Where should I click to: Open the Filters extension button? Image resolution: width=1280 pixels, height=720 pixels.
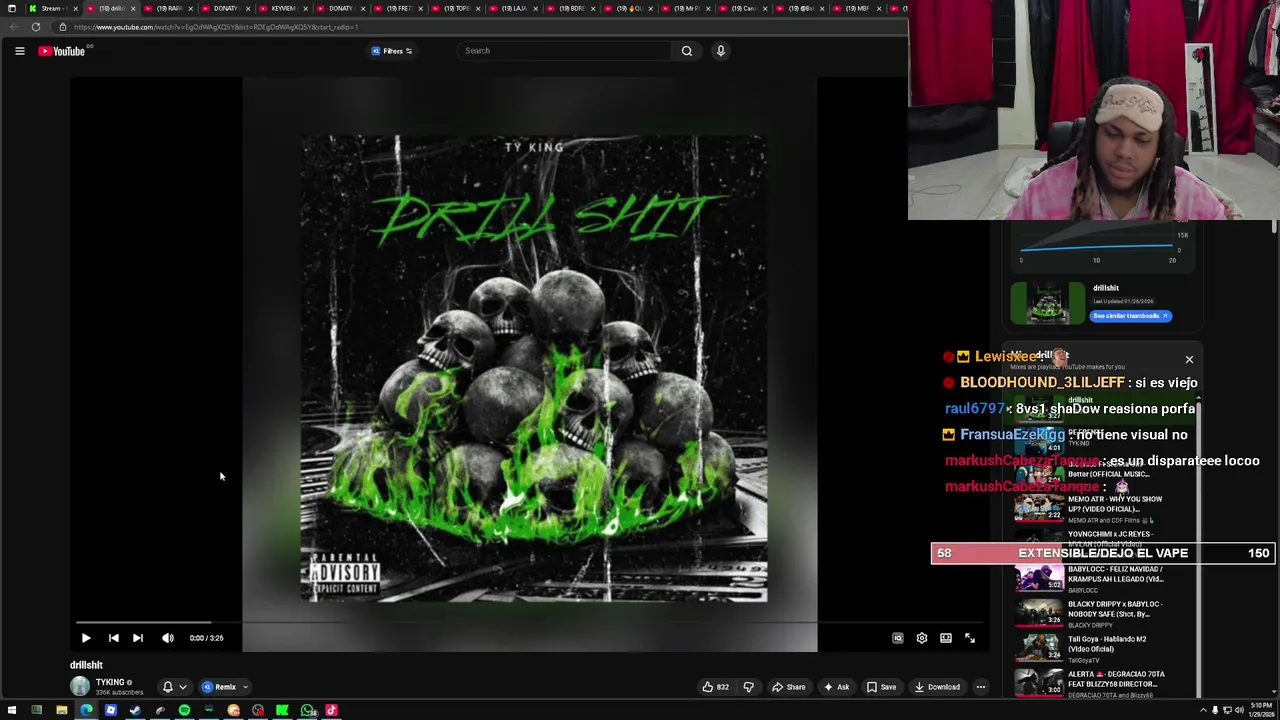pyautogui.click(x=392, y=51)
